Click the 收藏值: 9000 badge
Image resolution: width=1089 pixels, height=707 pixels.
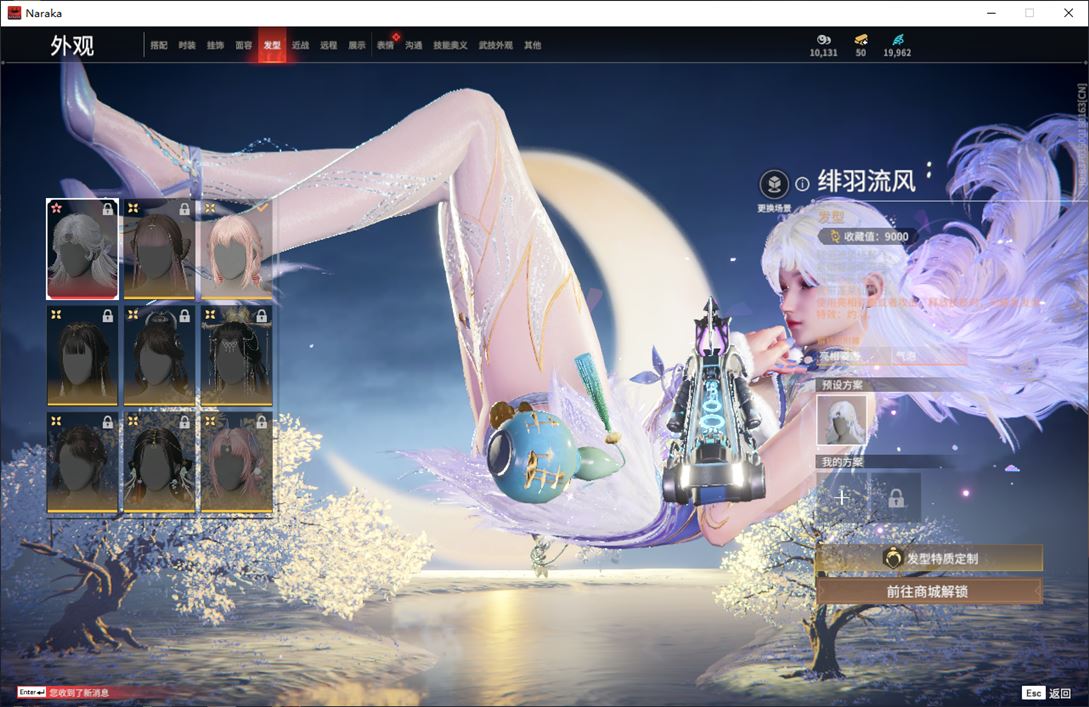869,236
